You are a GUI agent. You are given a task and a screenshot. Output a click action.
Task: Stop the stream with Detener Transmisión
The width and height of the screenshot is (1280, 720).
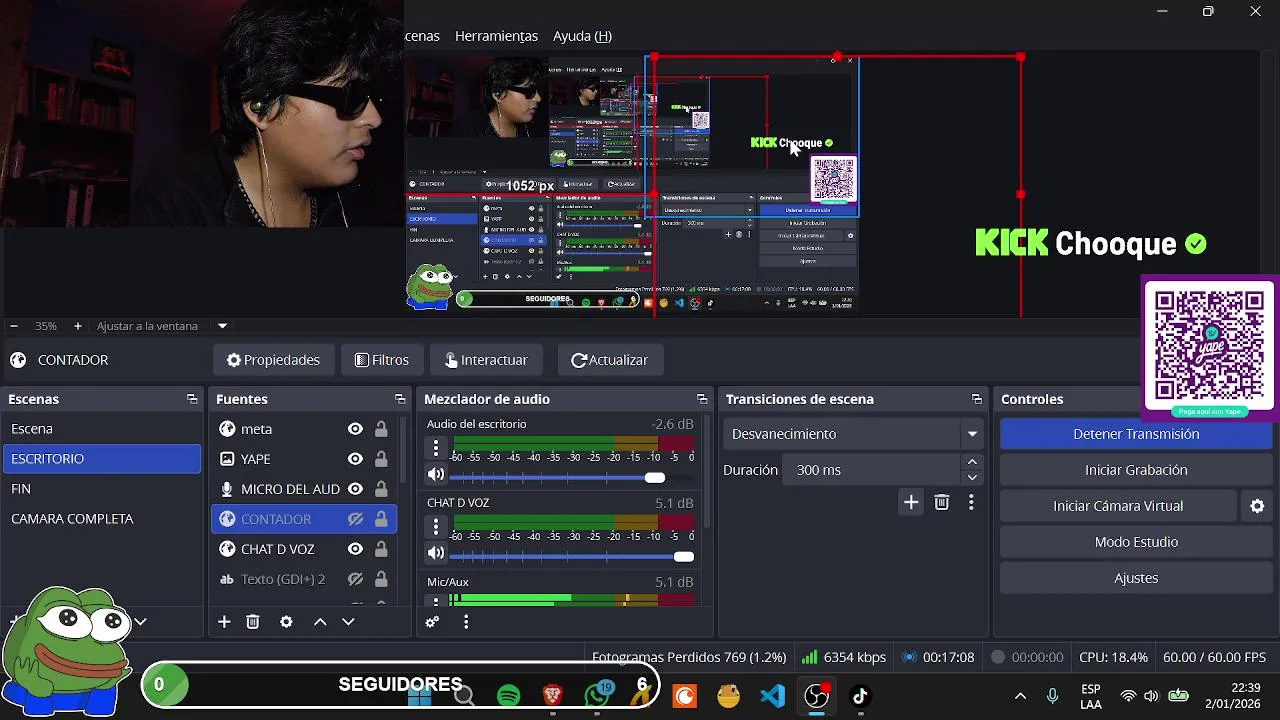click(x=1136, y=434)
